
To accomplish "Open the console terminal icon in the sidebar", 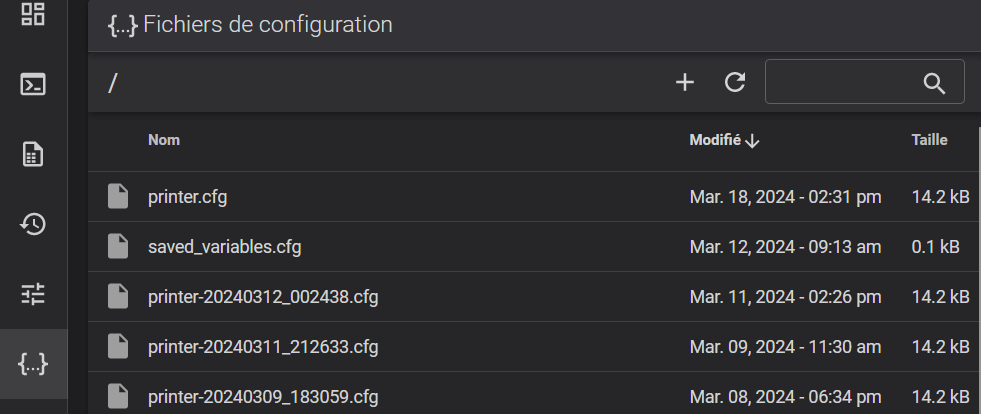I will 33,84.
